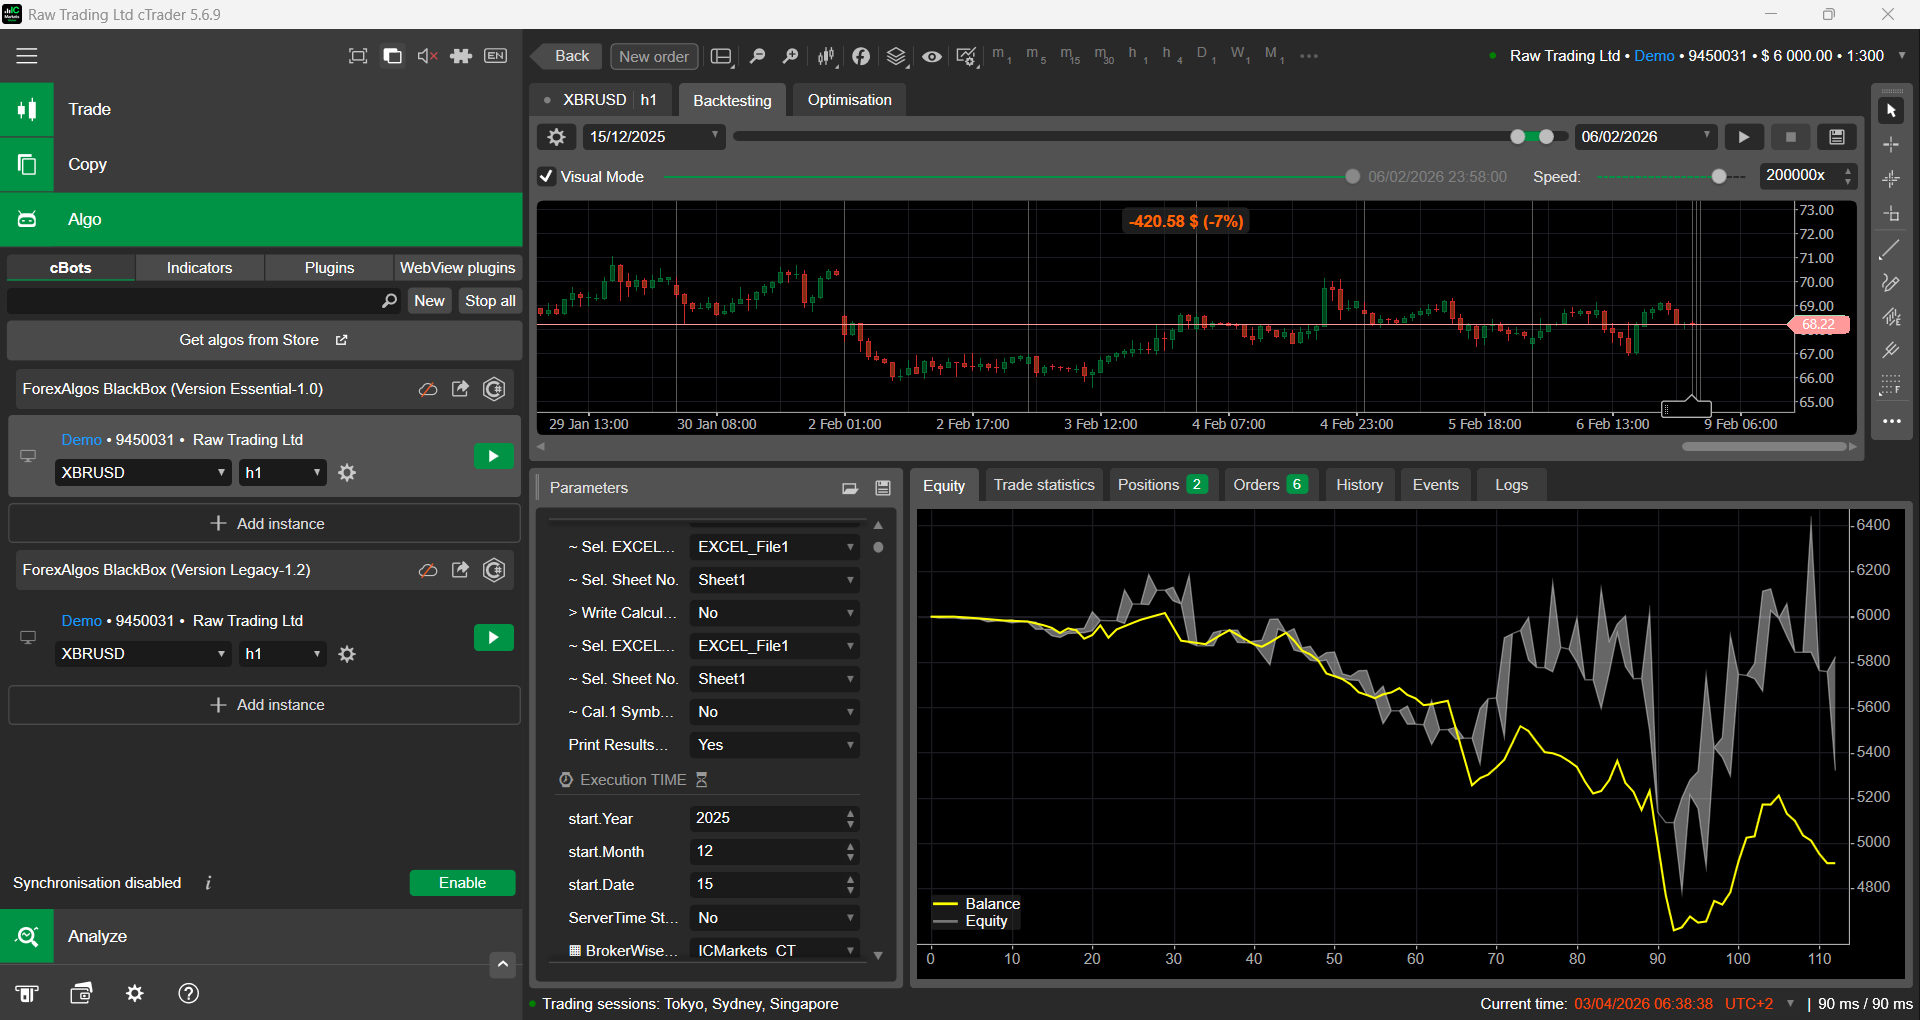Open the help question mark icon
This screenshot has height=1020, width=1920.
click(188, 993)
